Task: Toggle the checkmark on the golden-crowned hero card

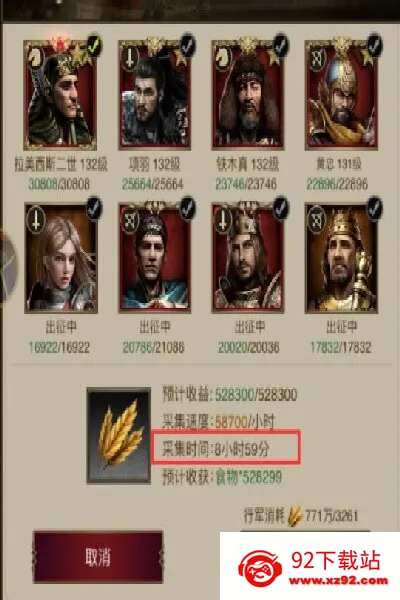Action: tap(374, 207)
